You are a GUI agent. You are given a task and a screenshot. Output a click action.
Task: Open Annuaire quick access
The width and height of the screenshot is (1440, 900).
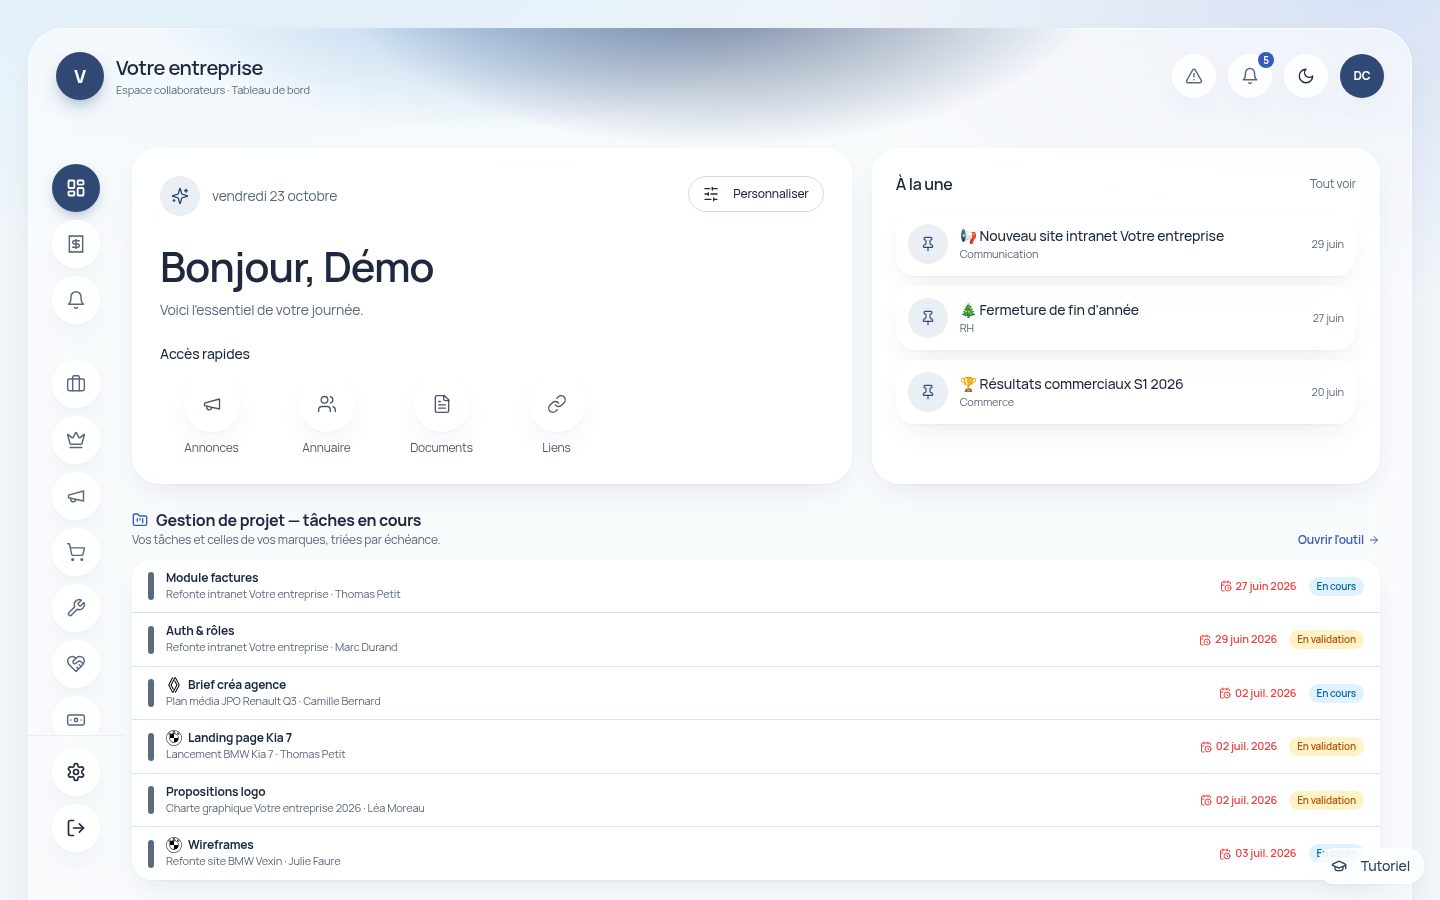(x=327, y=418)
